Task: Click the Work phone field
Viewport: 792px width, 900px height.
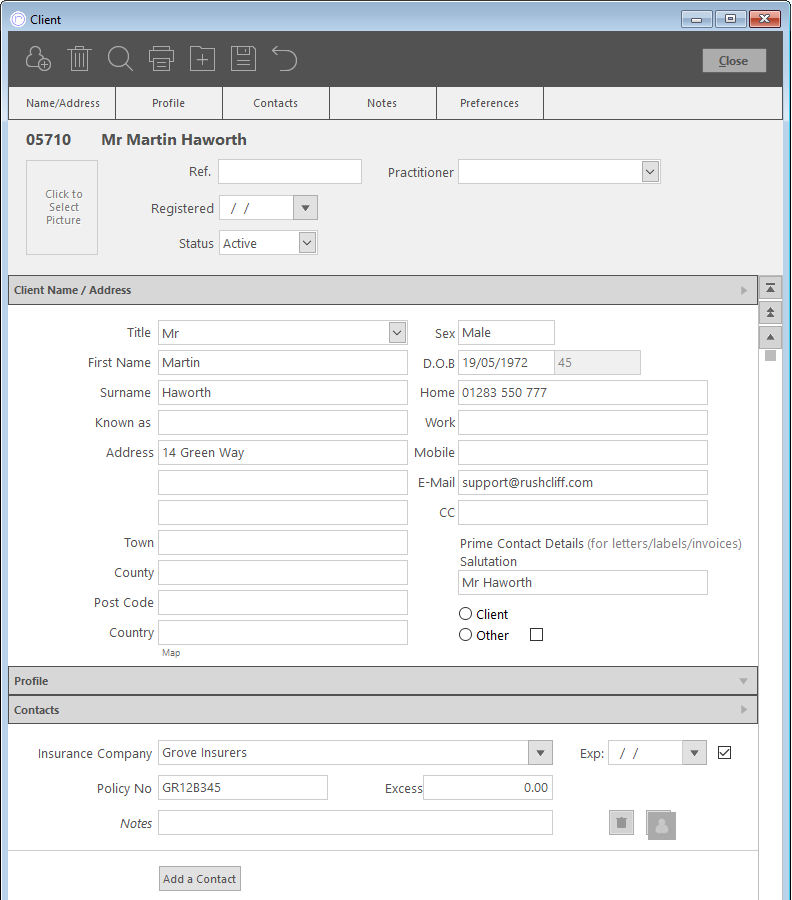Action: tap(583, 422)
